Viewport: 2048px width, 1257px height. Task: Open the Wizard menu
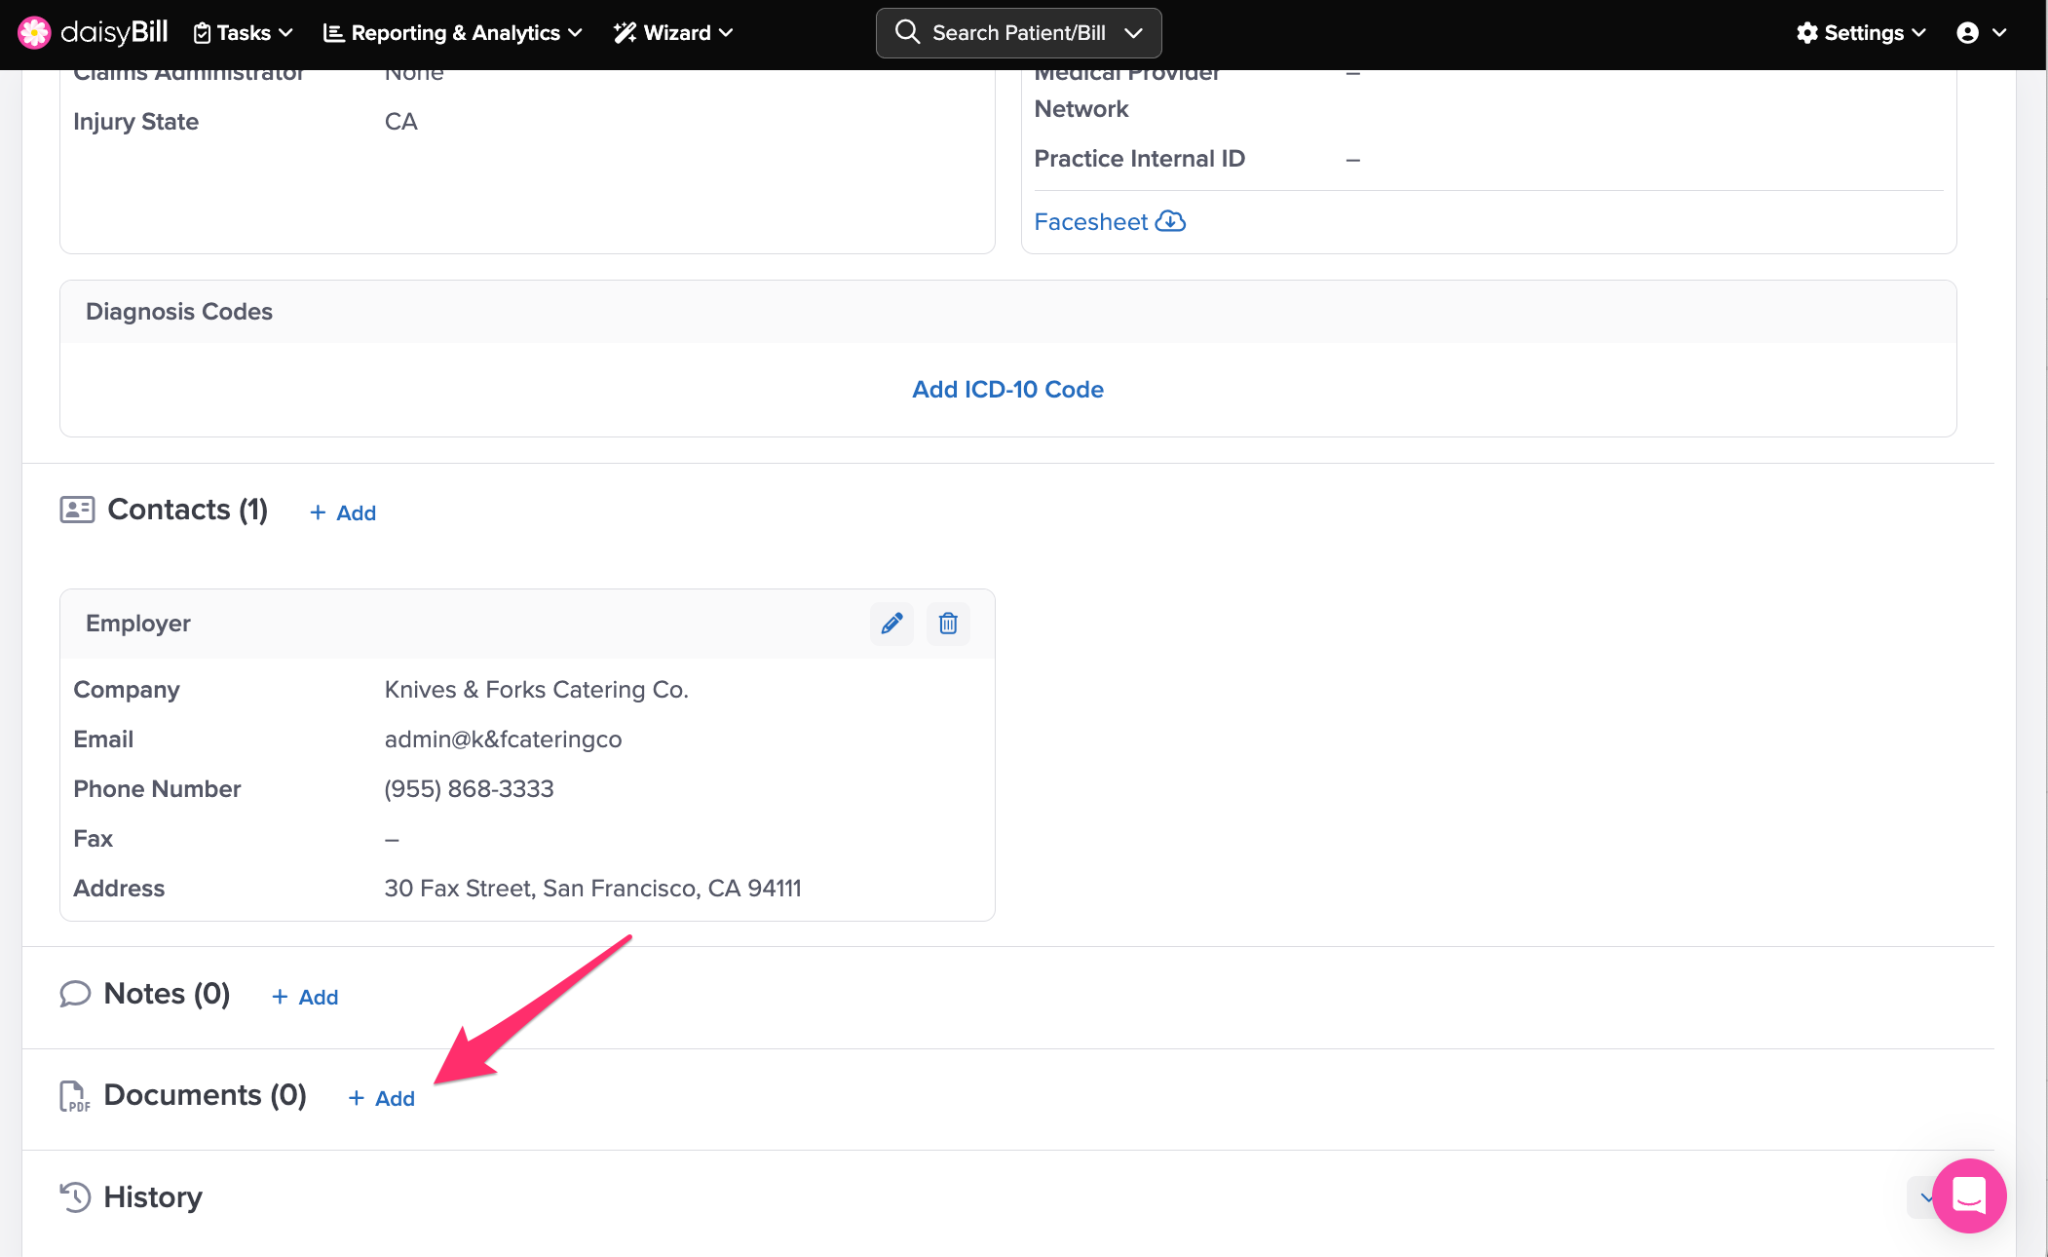pos(674,33)
